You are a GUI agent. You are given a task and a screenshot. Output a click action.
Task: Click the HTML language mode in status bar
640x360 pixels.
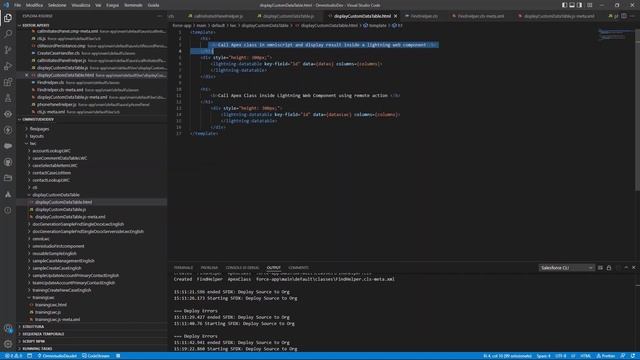click(x=585, y=356)
